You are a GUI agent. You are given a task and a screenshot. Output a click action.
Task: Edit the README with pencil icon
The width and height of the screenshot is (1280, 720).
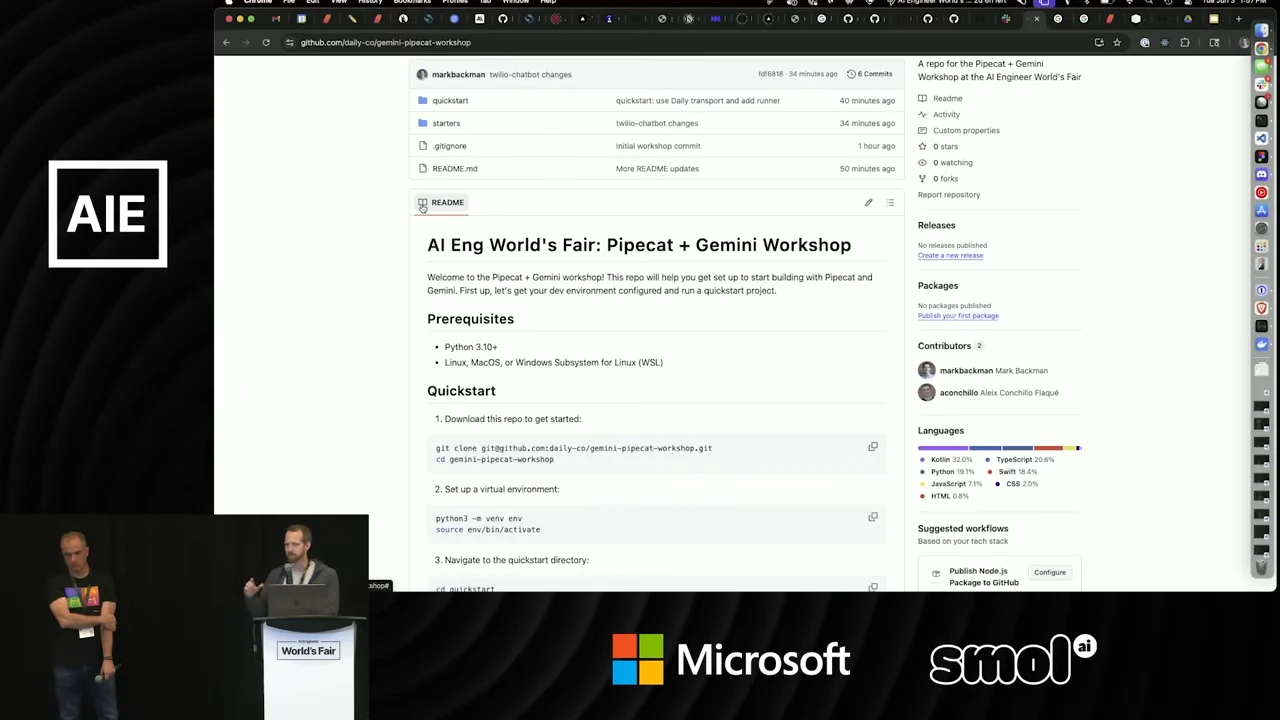pos(868,203)
